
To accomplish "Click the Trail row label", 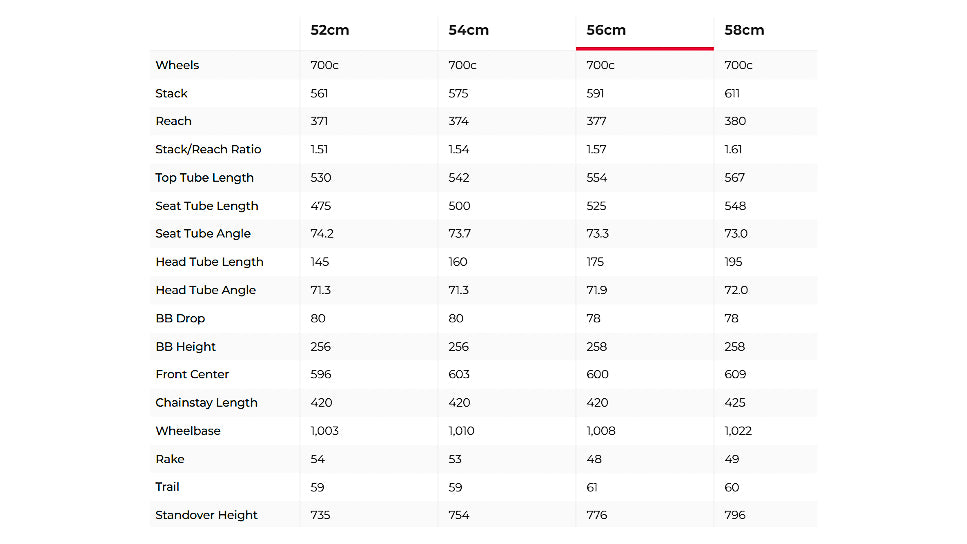I will (x=167, y=487).
